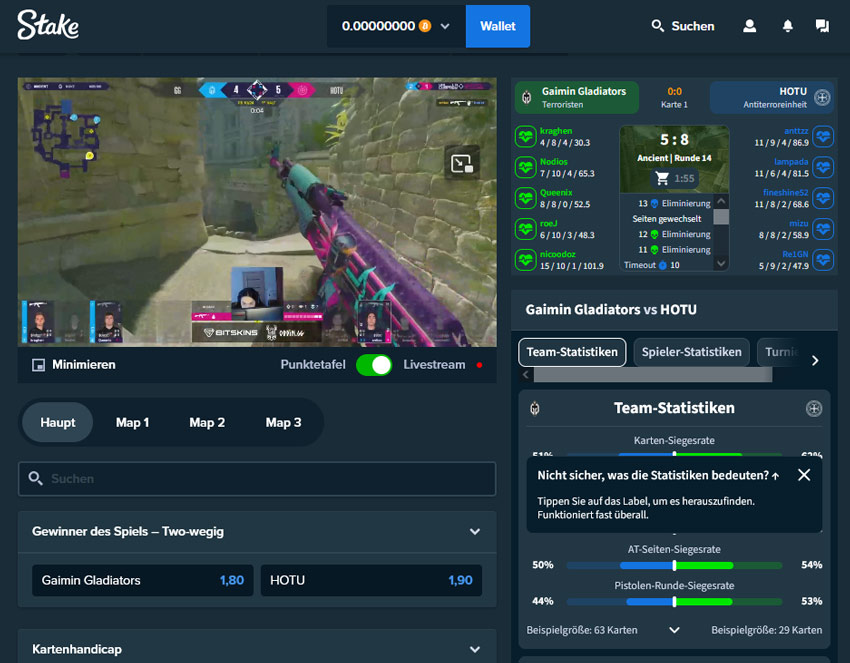Click Re1GN's blue heart icon

point(823,260)
